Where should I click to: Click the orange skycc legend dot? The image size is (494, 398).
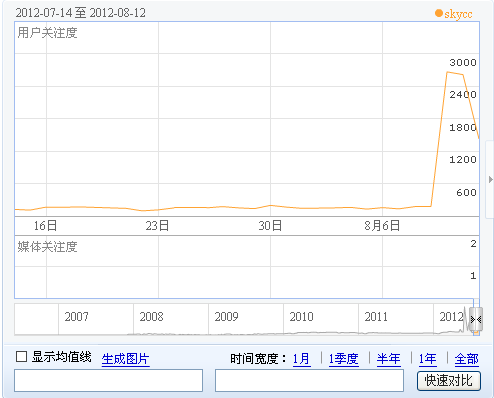439,13
